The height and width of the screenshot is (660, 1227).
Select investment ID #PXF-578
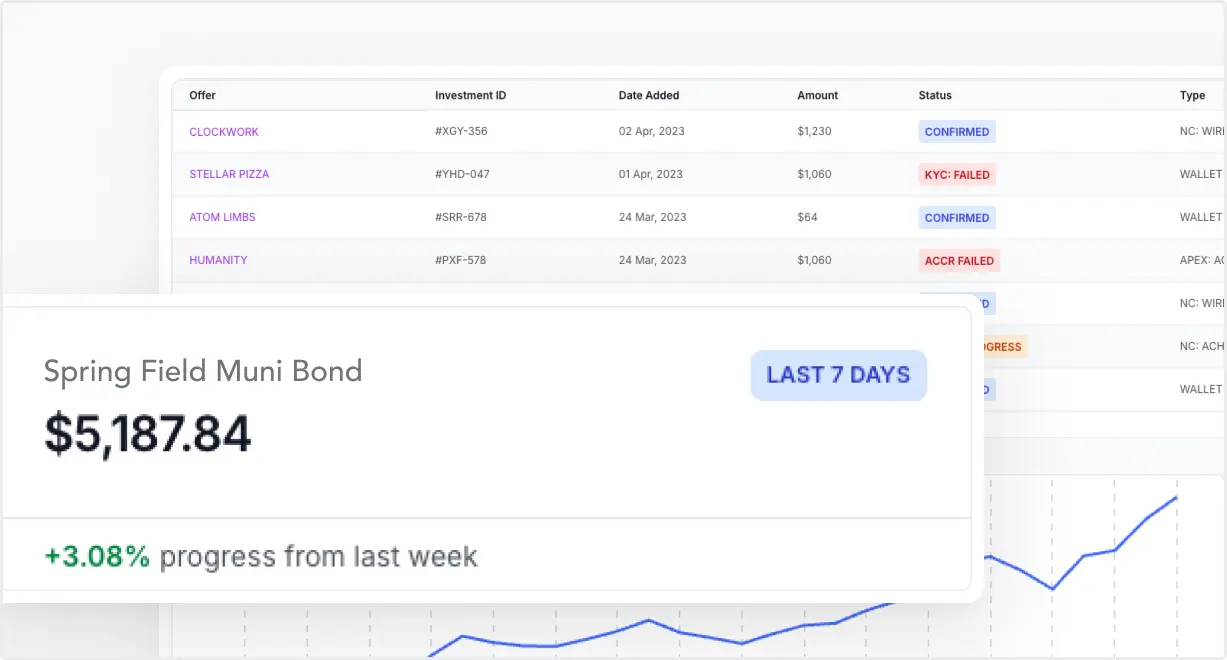click(x=461, y=260)
